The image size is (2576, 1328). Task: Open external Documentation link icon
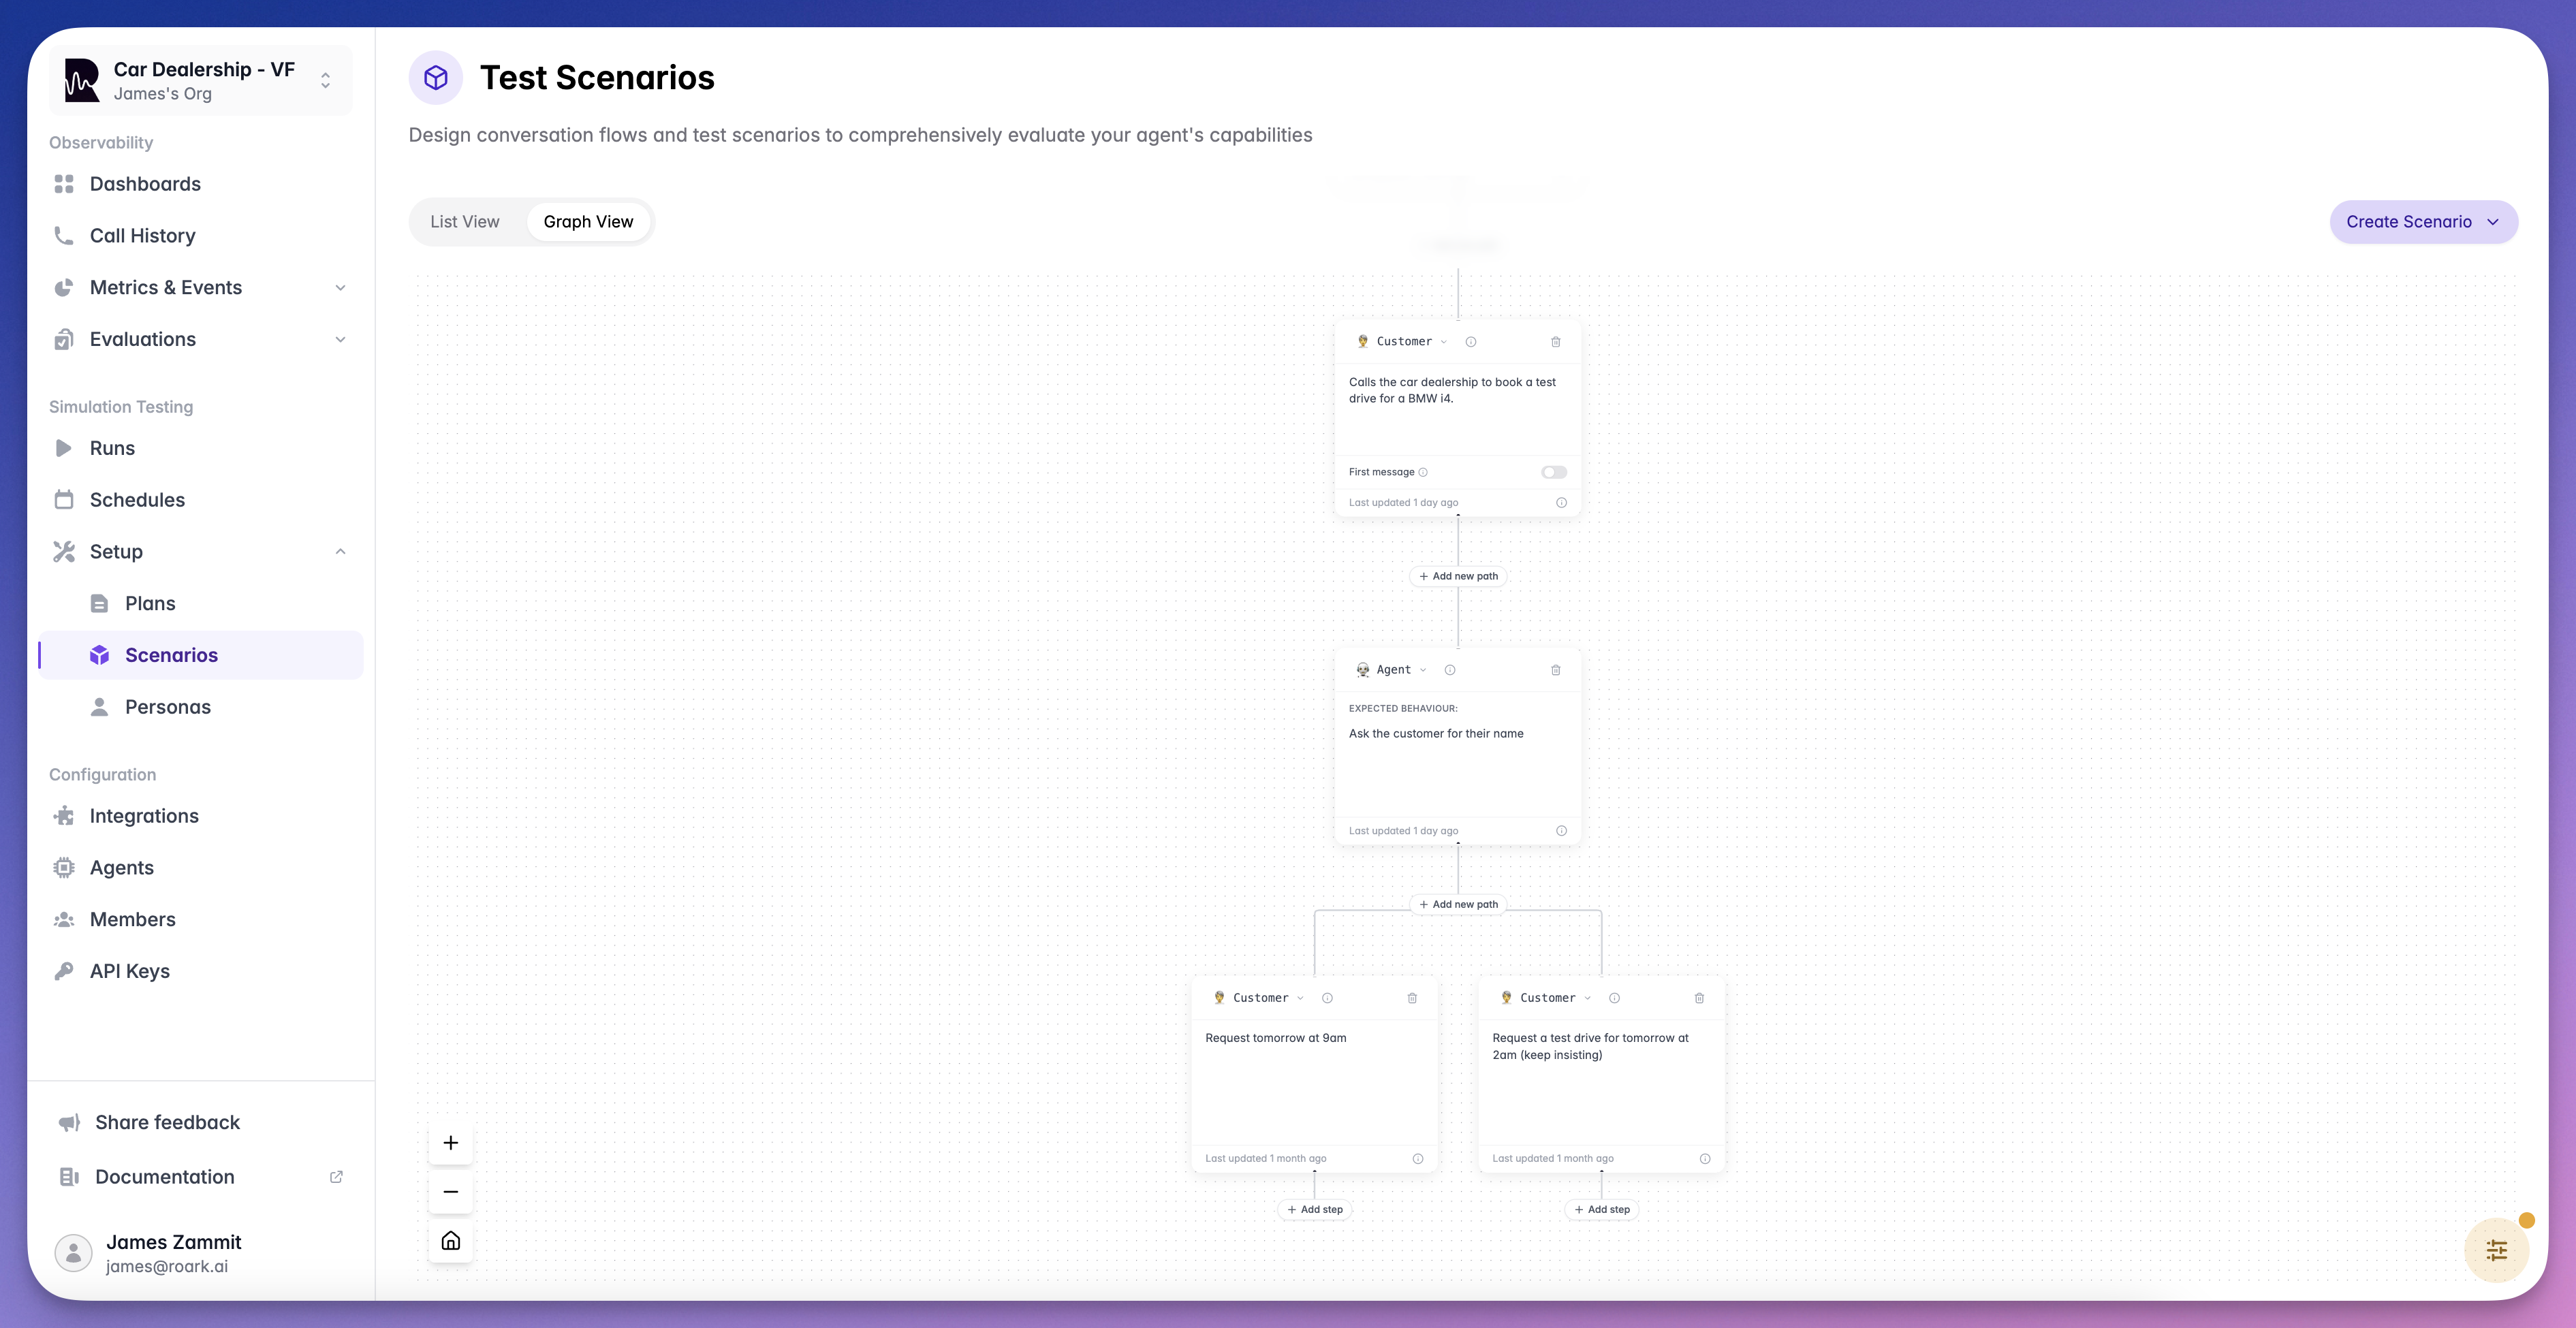coord(336,1177)
